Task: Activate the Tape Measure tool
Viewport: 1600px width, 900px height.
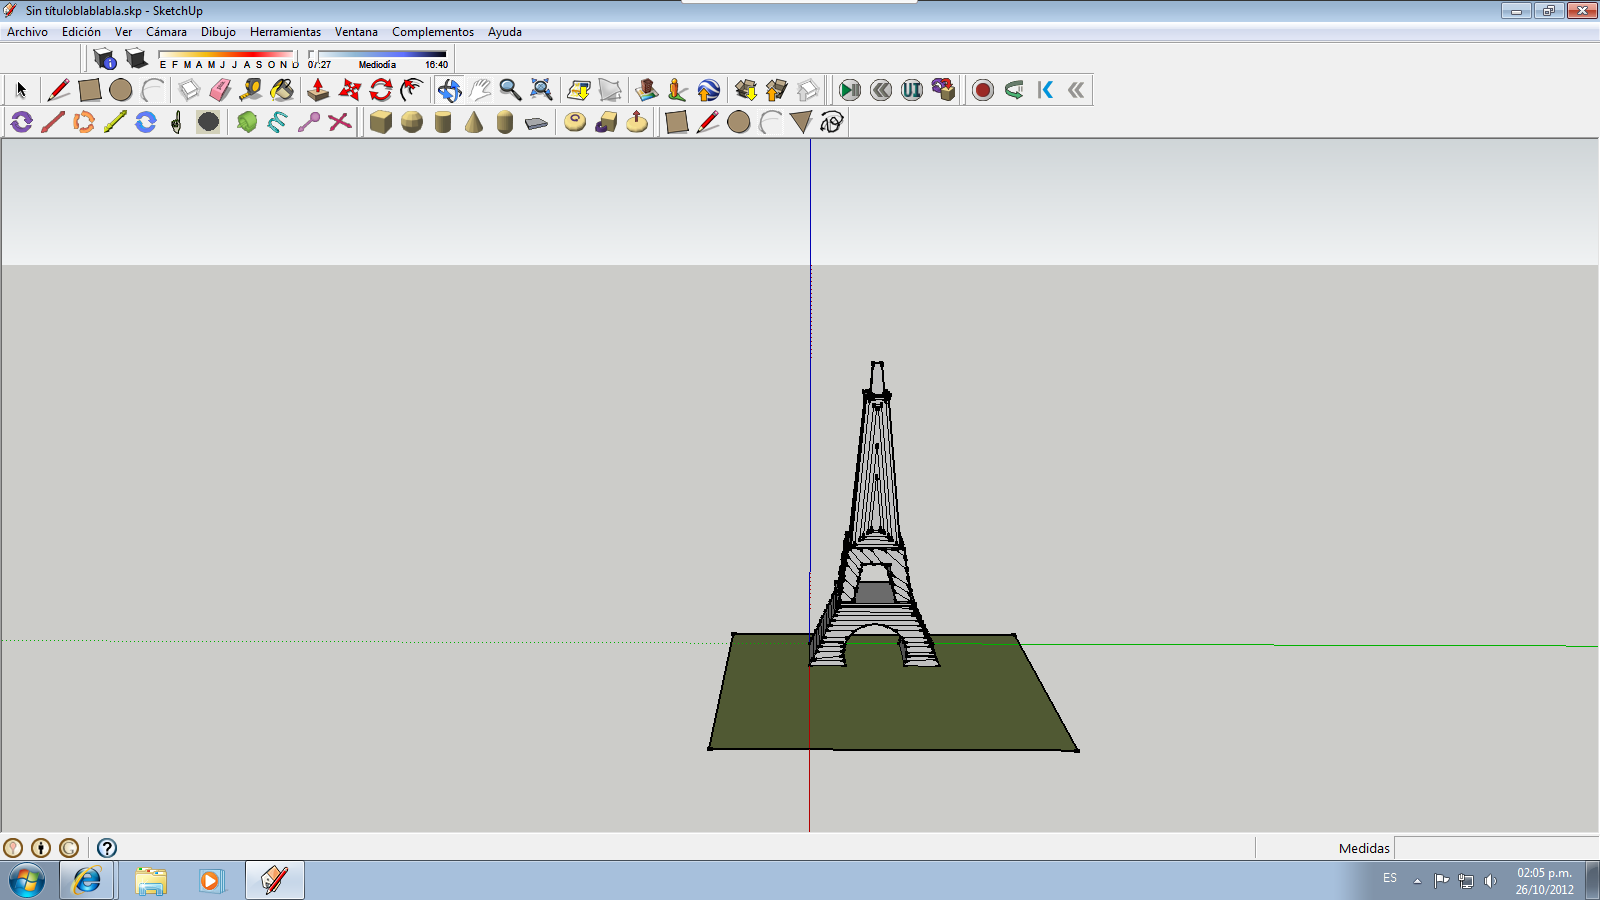Action: tap(251, 90)
